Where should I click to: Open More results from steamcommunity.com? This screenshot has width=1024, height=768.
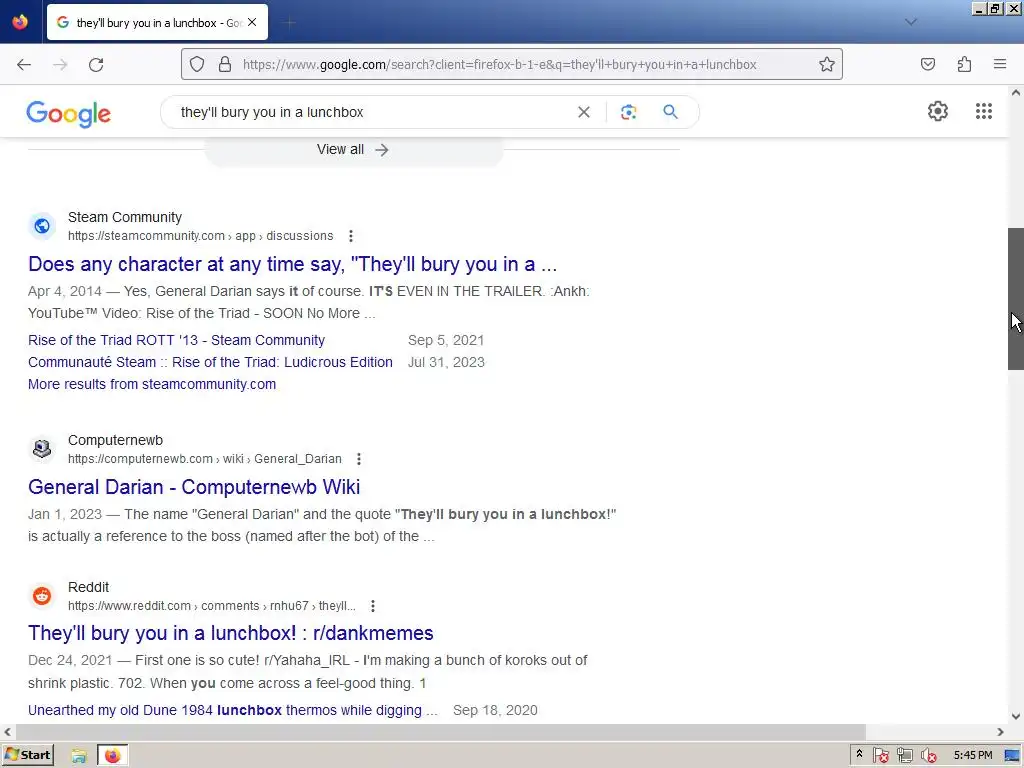coord(152,385)
